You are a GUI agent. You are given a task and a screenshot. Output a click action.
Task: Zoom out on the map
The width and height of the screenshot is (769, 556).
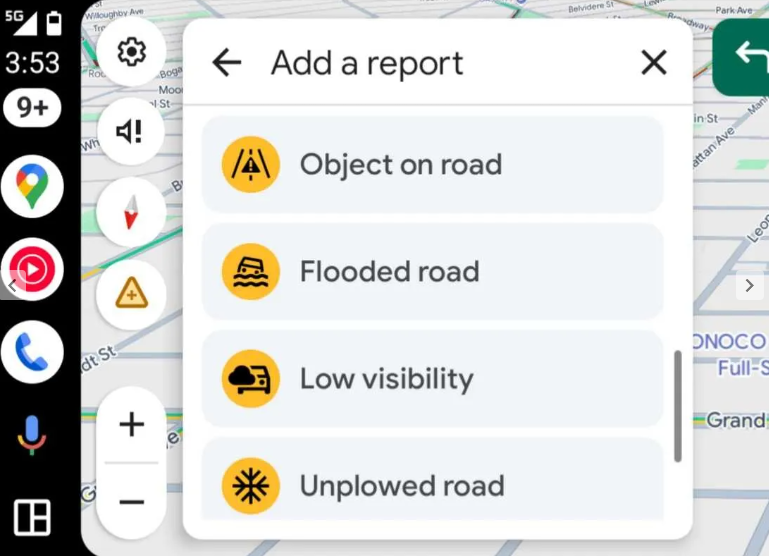(132, 502)
